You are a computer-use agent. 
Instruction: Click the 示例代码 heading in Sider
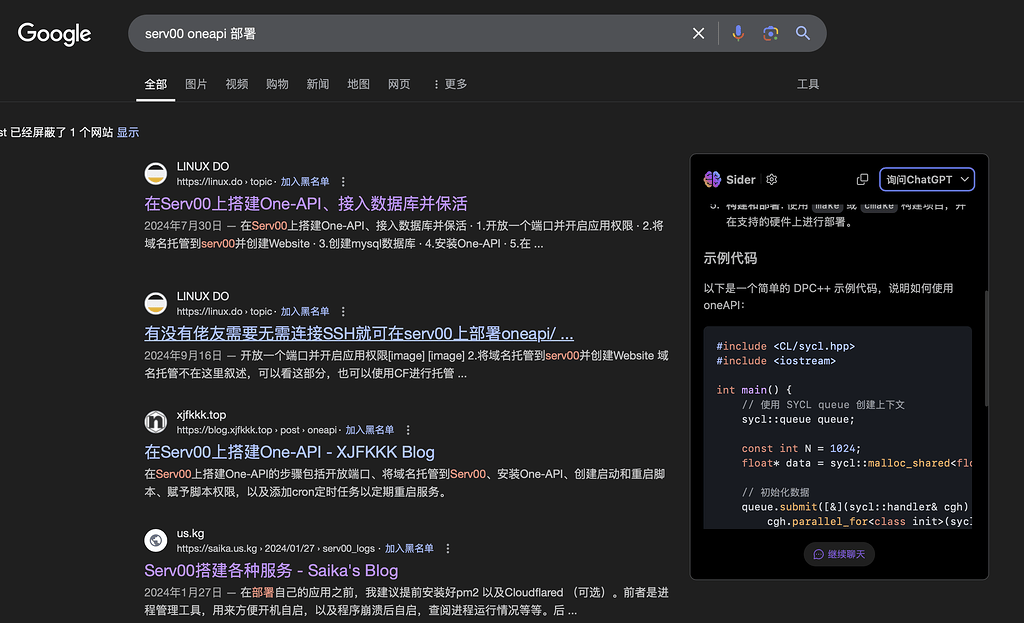point(730,259)
